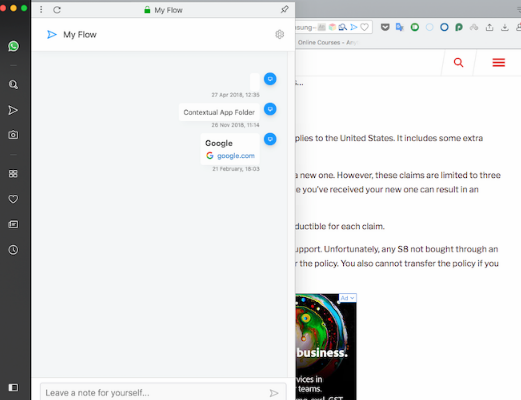Open the red hamburger menu on webpage
This screenshot has width=521, height=400.
point(499,62)
